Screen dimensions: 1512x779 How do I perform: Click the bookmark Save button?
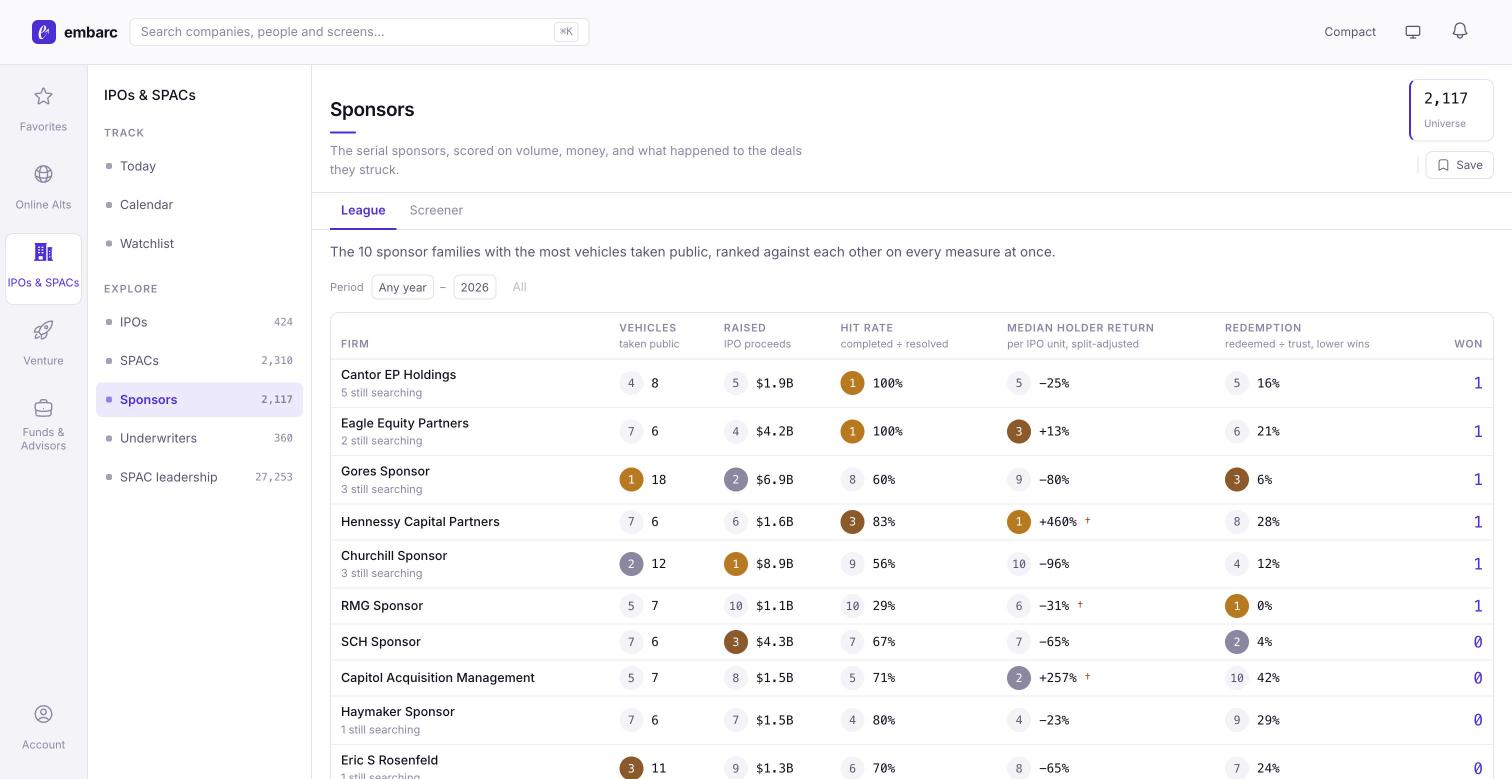click(1459, 165)
